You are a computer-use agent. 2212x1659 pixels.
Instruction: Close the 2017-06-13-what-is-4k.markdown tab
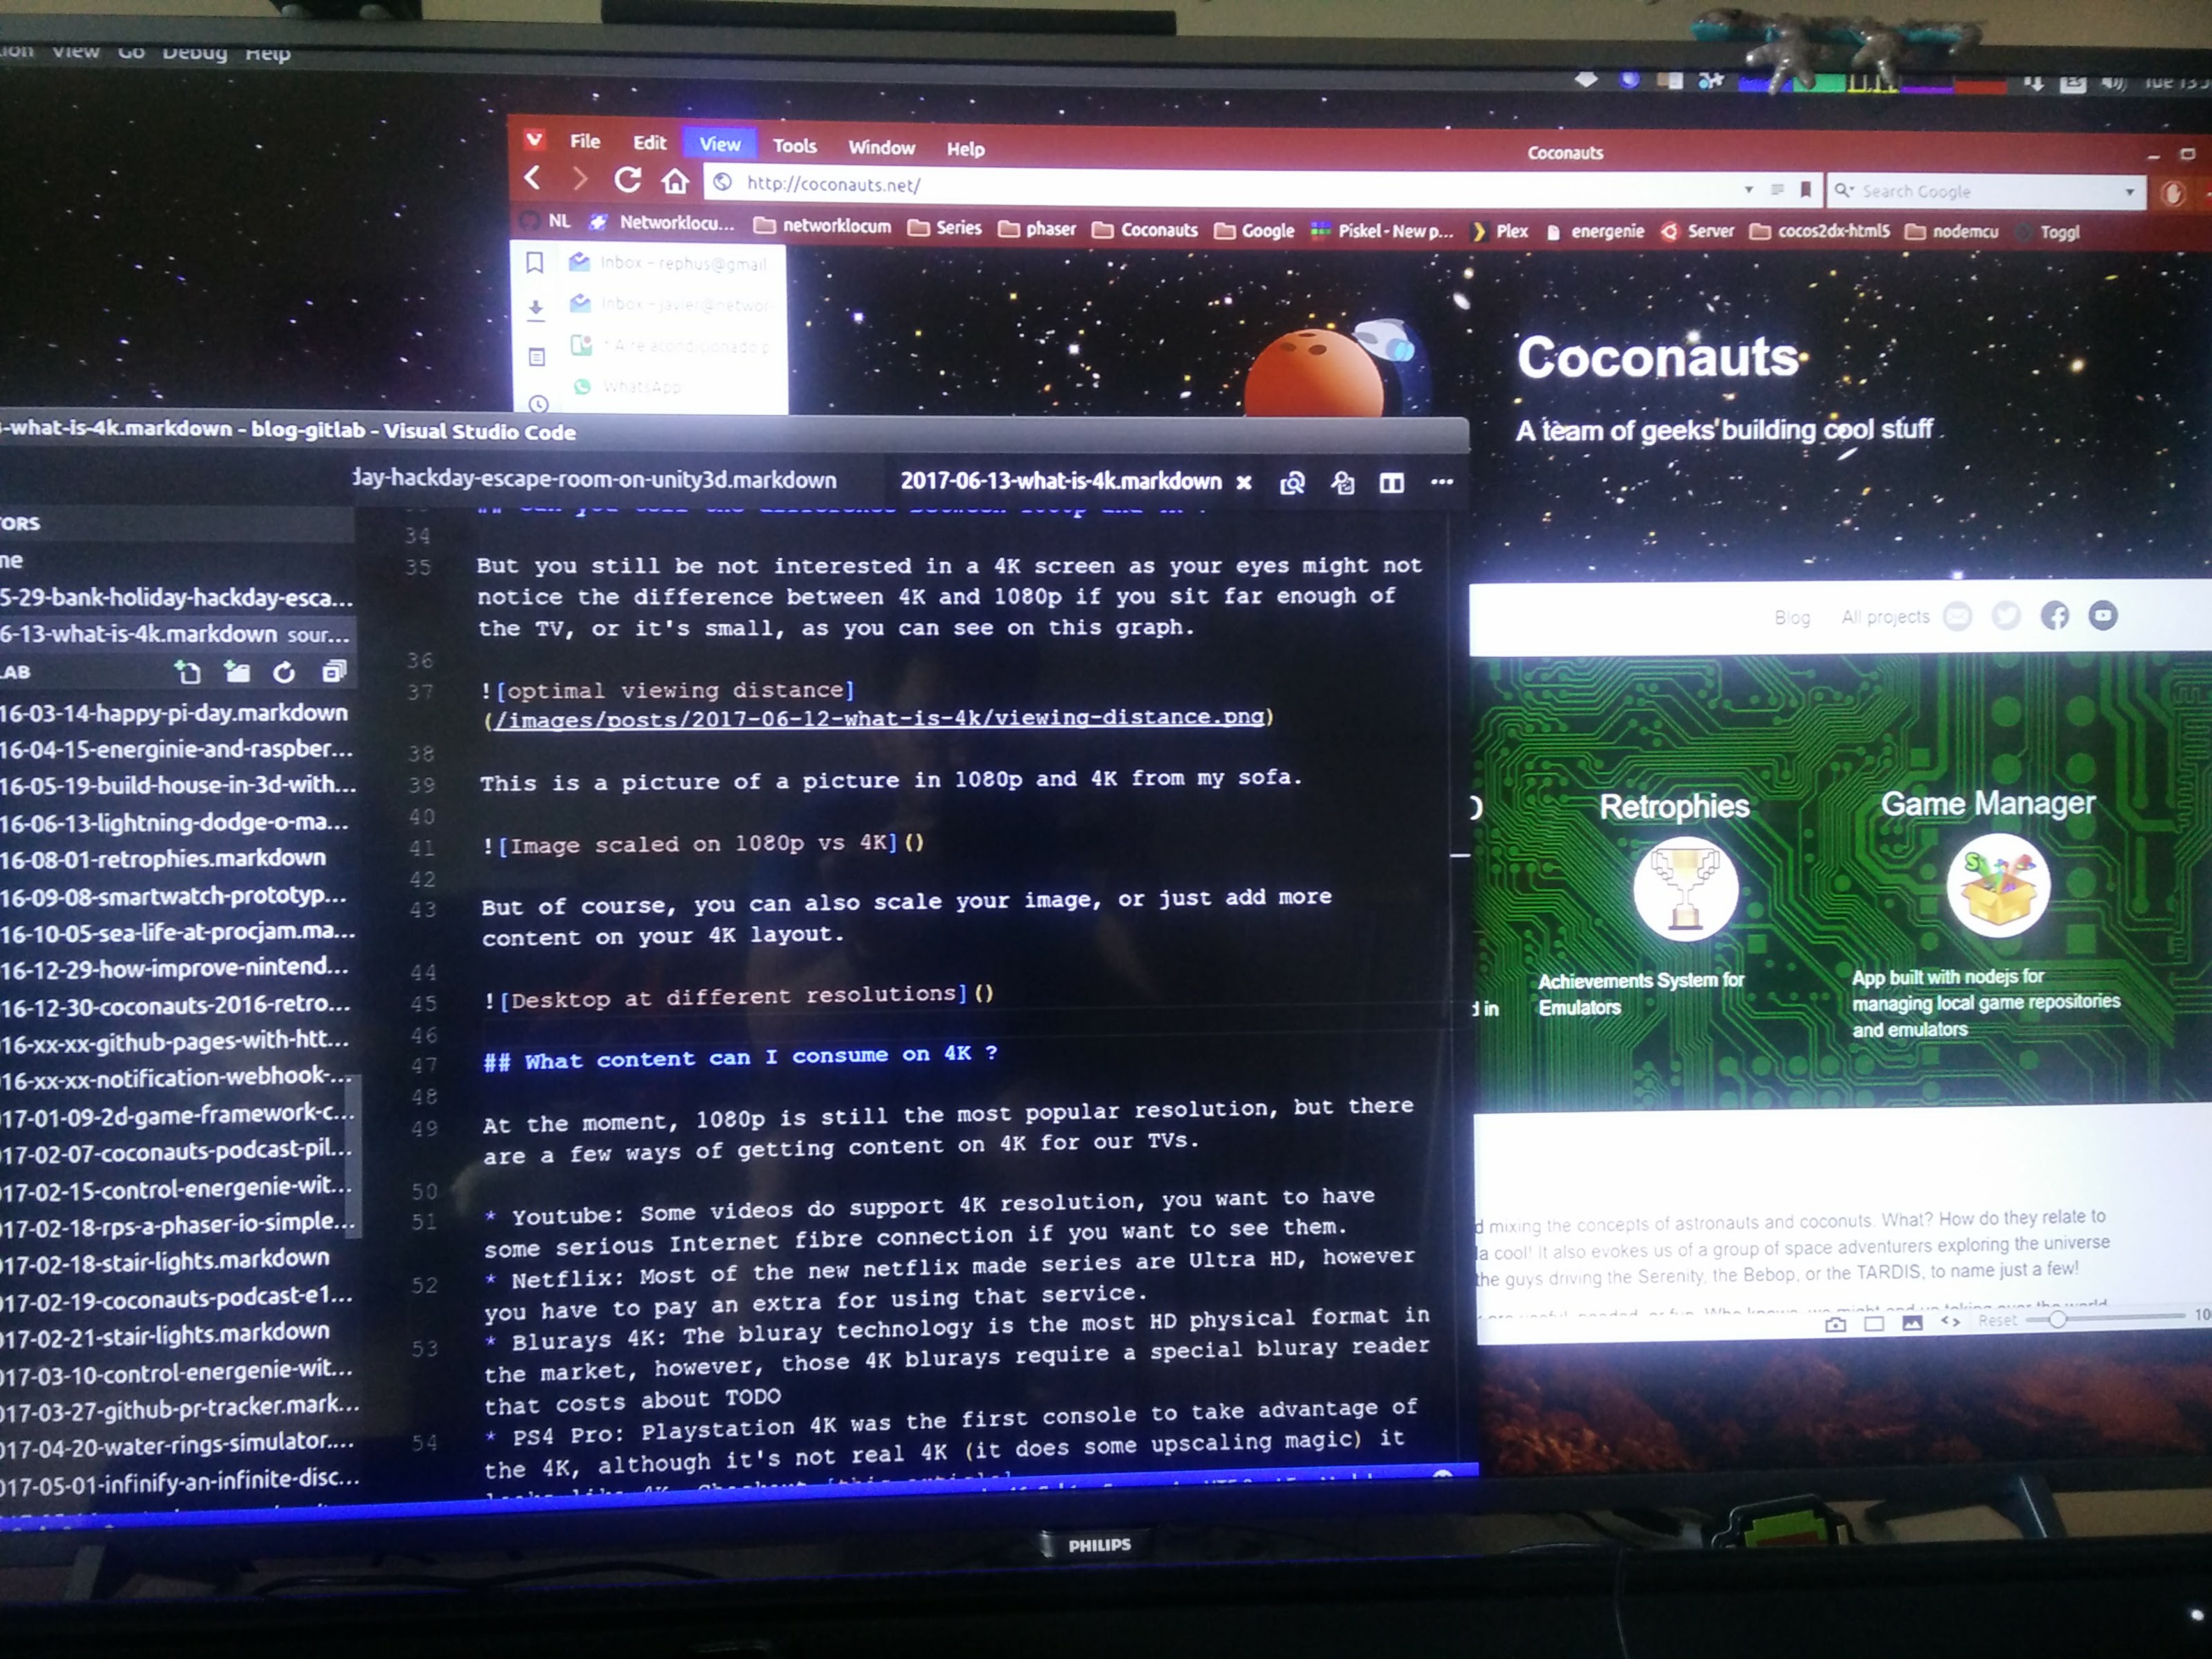click(1243, 483)
